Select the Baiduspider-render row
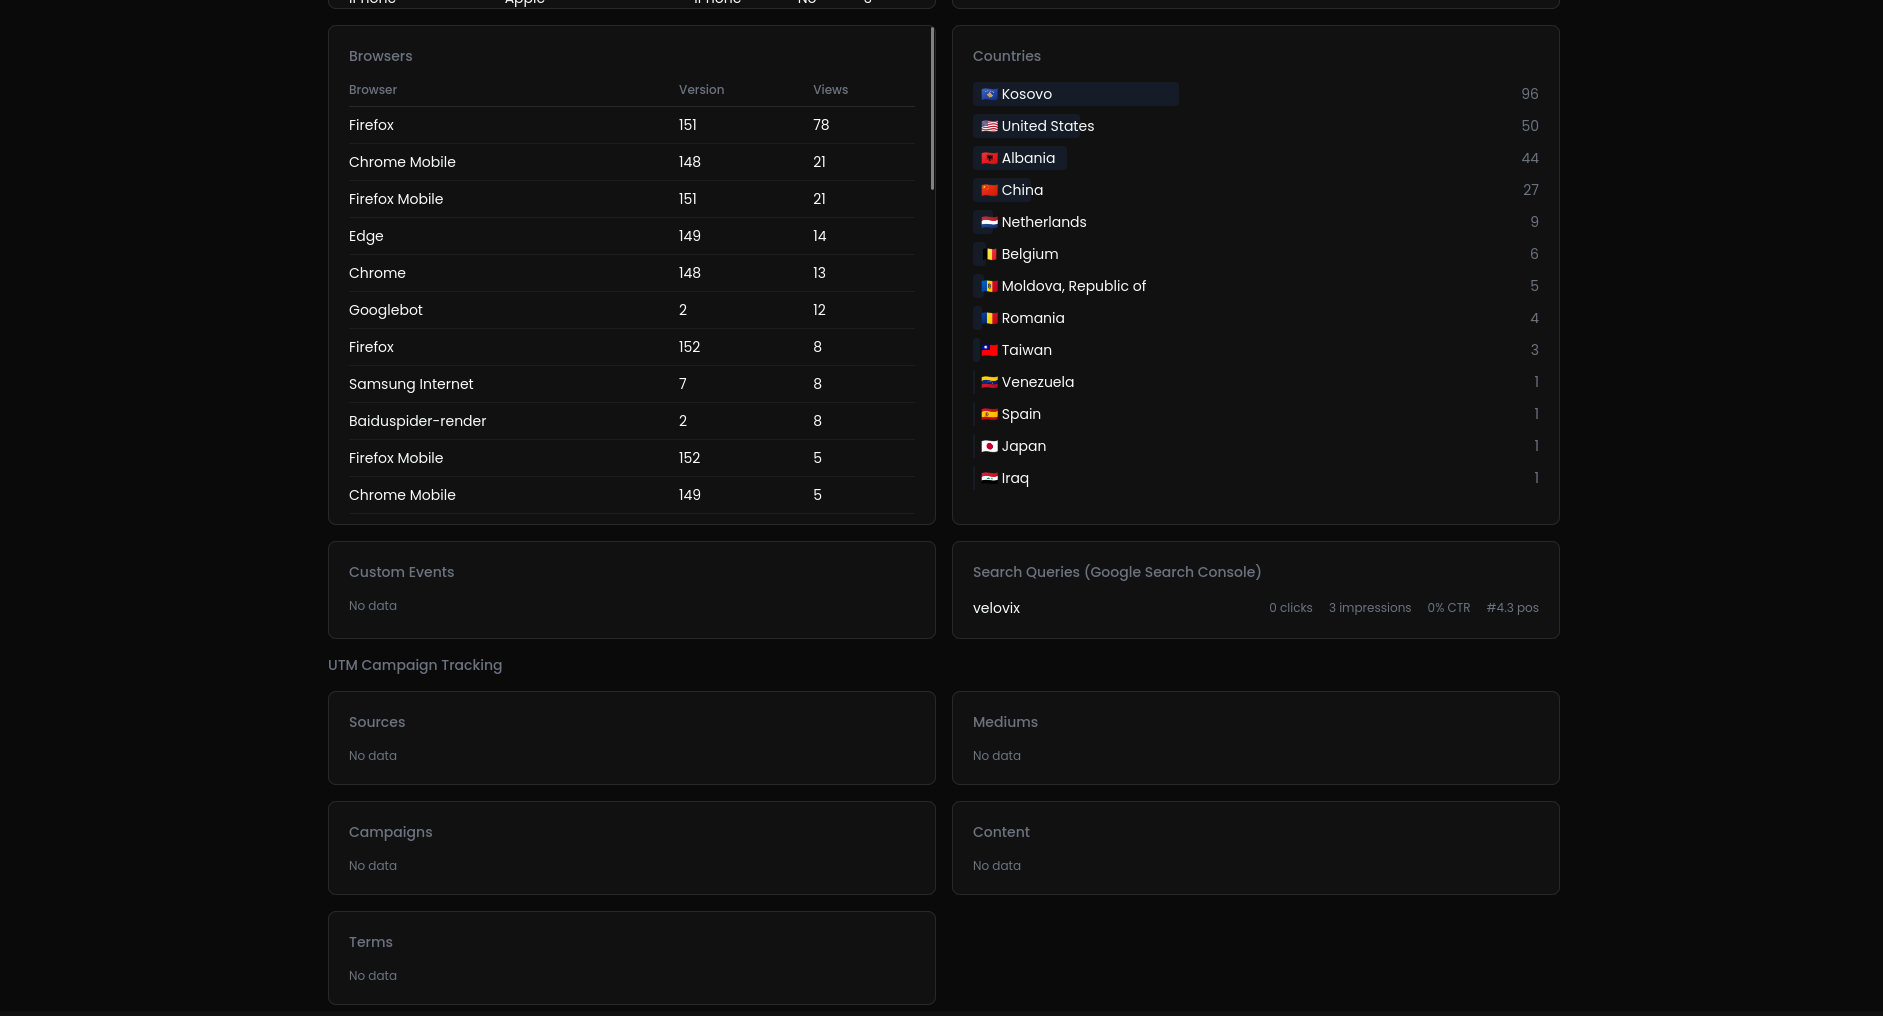Viewport: 1883px width, 1016px height. point(632,421)
